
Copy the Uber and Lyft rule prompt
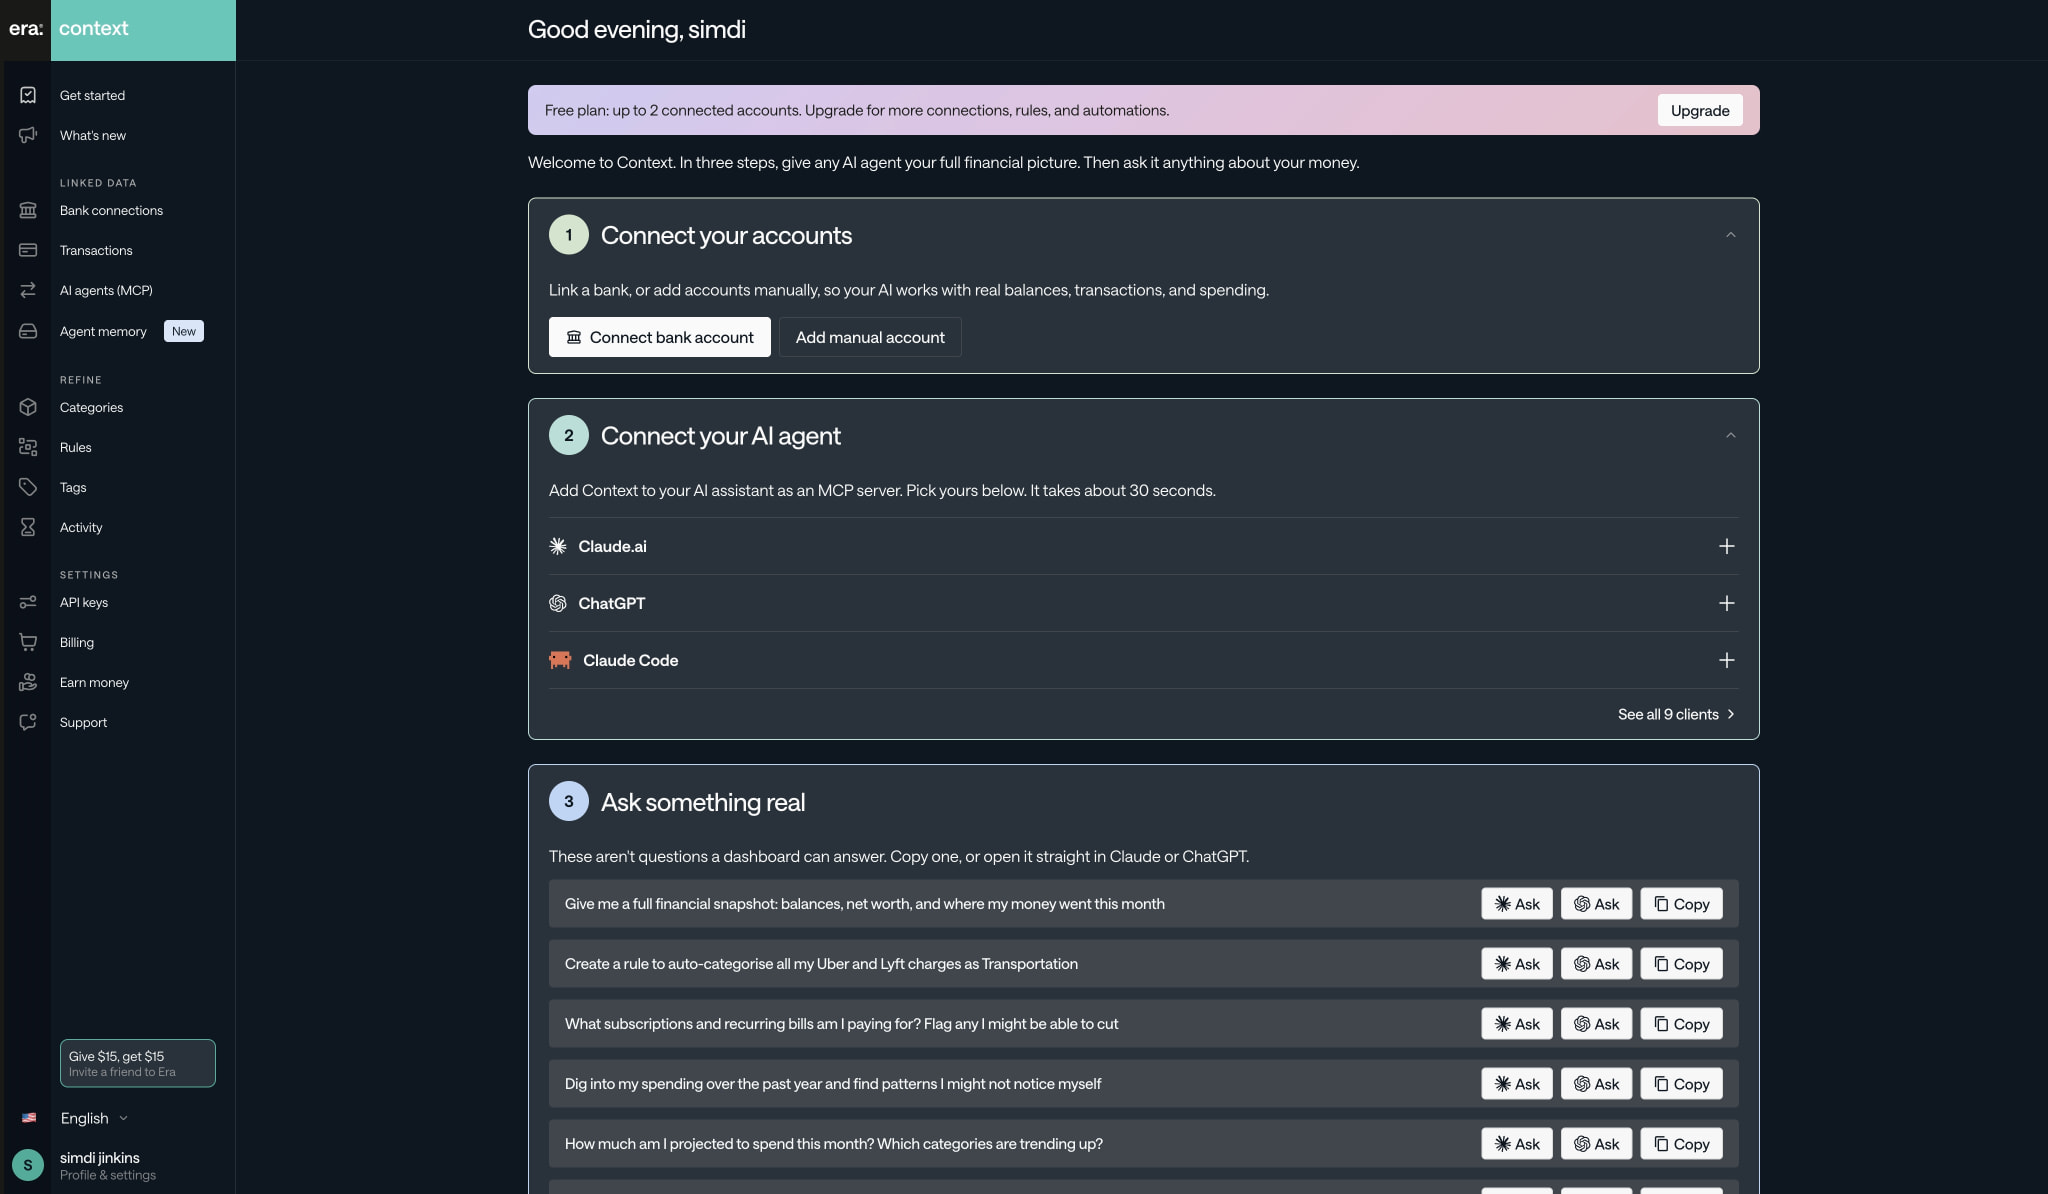pyautogui.click(x=1682, y=964)
